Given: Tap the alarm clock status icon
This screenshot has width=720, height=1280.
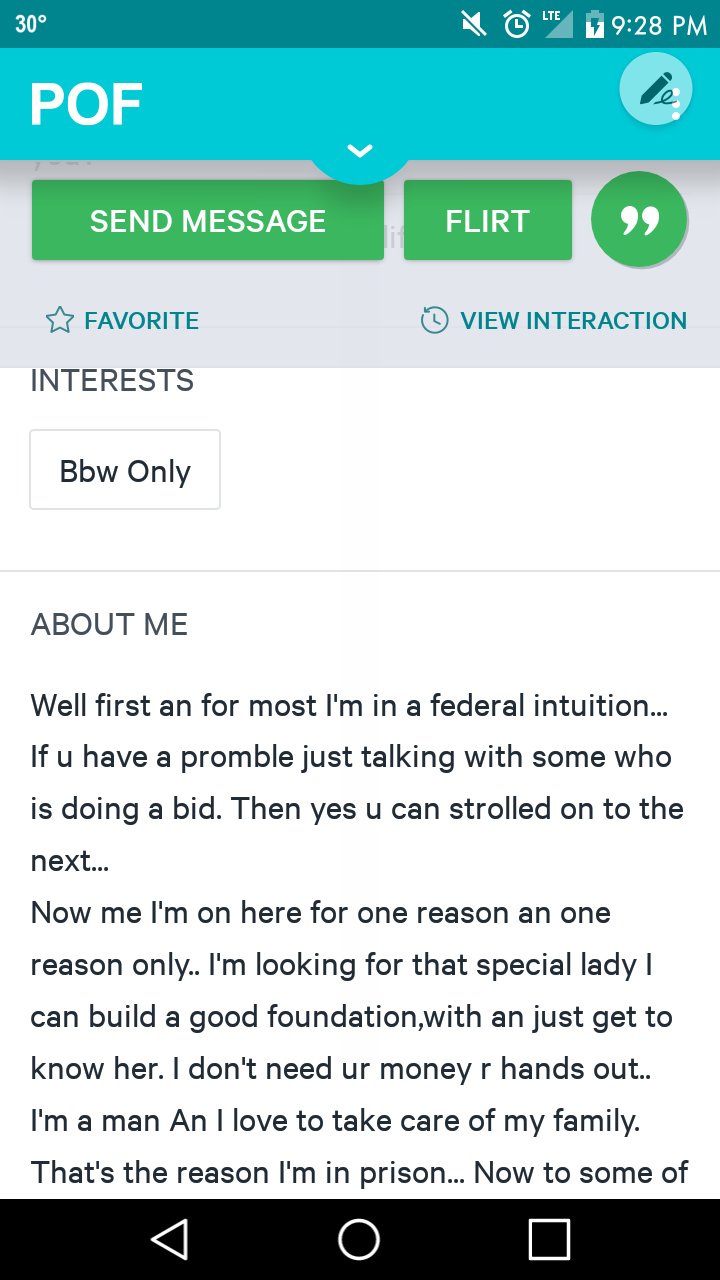Looking at the screenshot, I should tap(516, 24).
